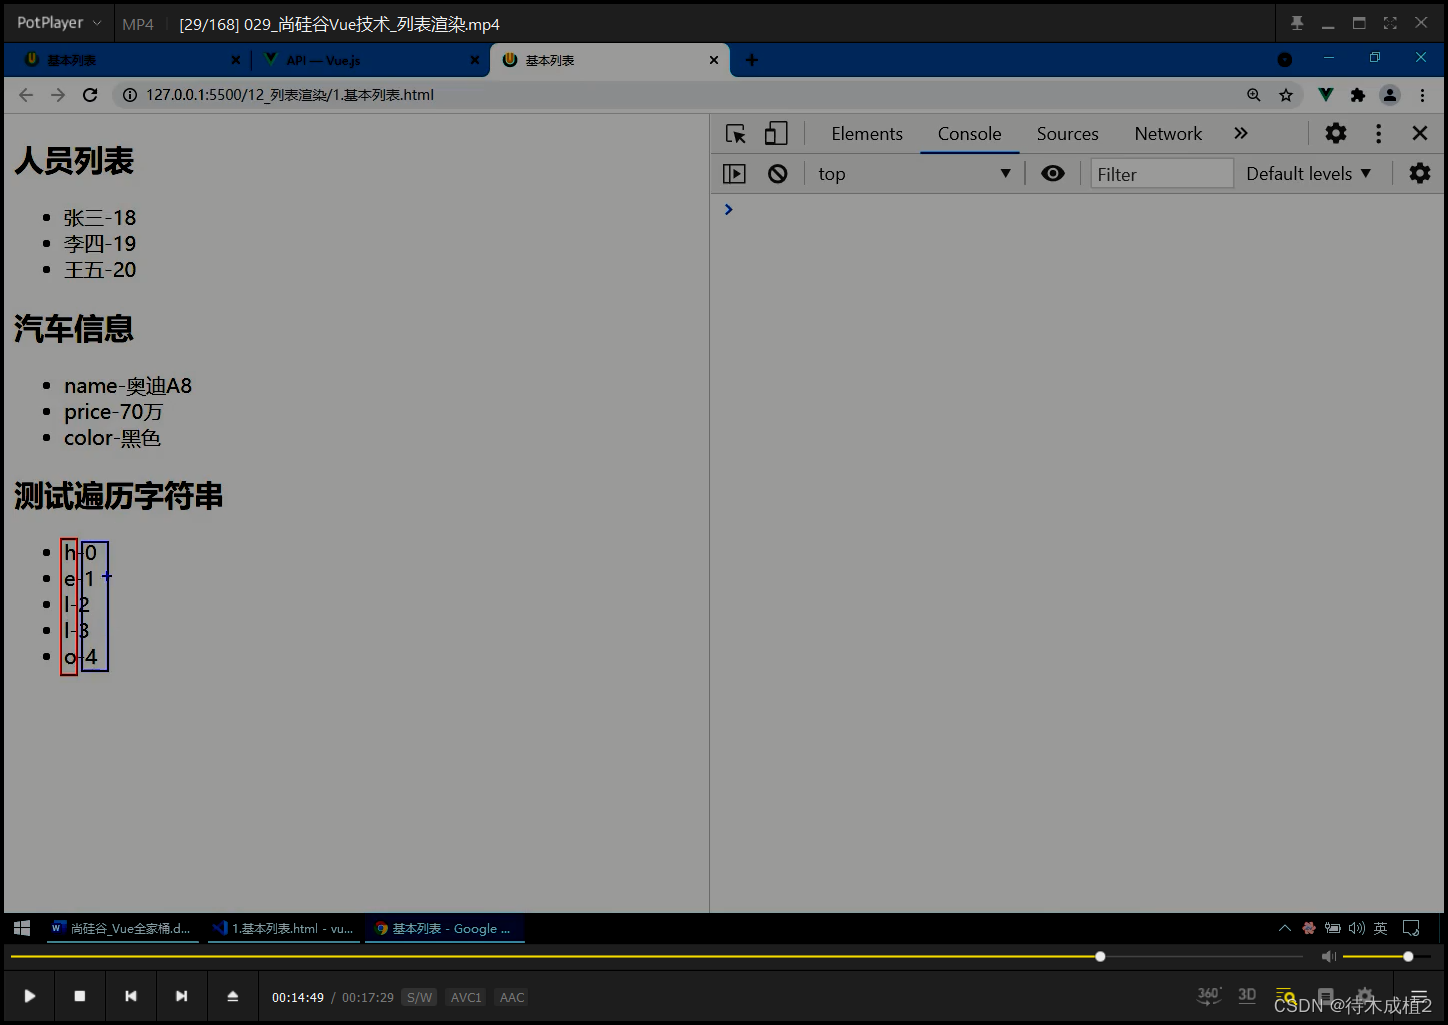Switch to the Chrome 基本列表 taskbar item

pos(445,928)
